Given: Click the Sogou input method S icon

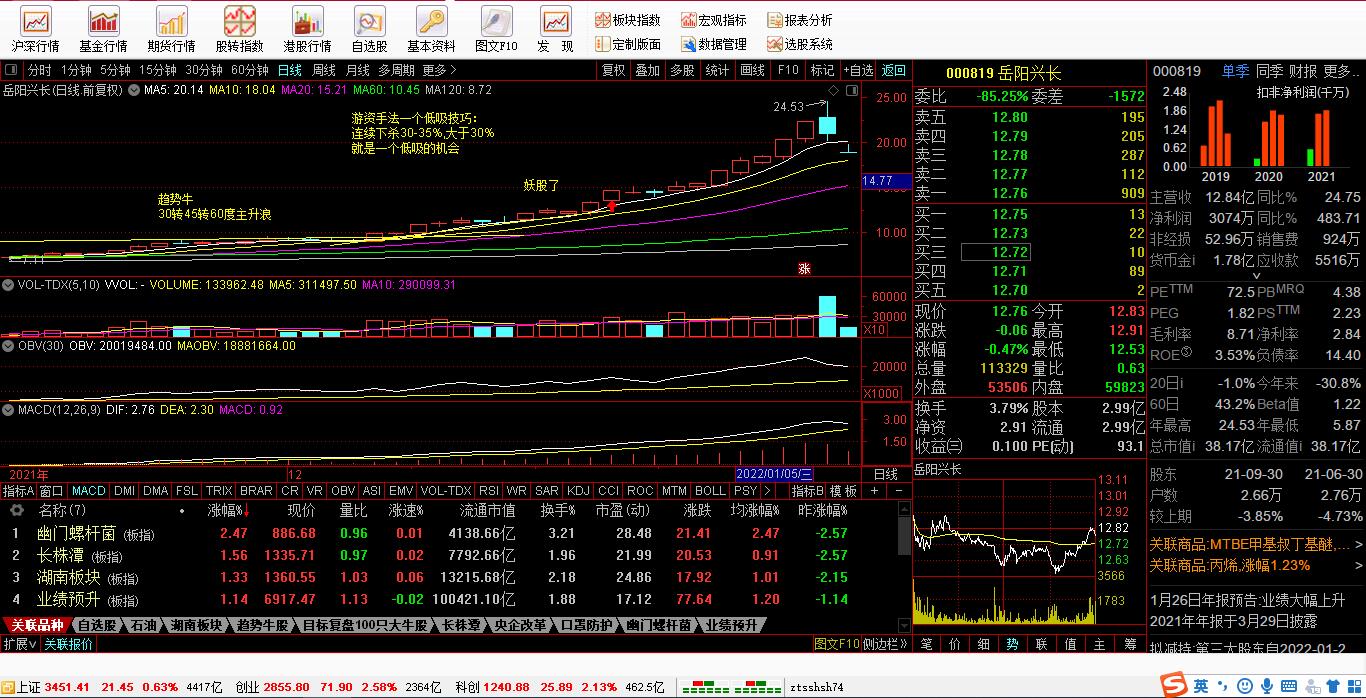Looking at the screenshot, I should pyautogui.click(x=1172, y=685).
